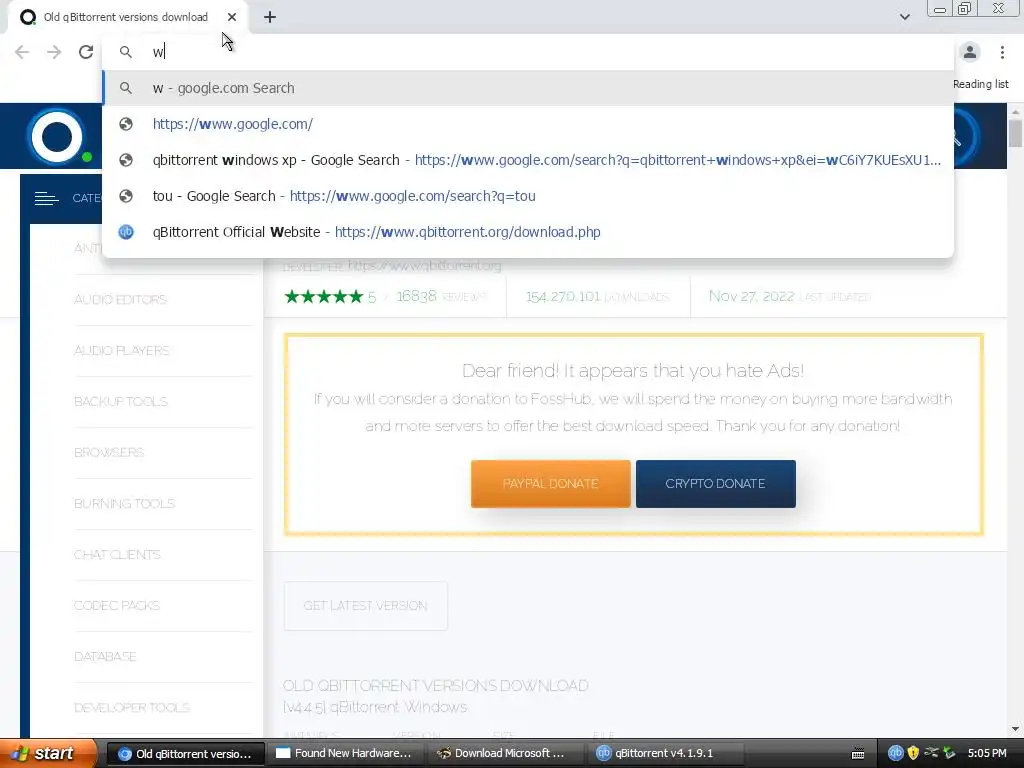This screenshot has width=1024, height=768.
Task: Open Browsers category
Action: click(x=109, y=453)
